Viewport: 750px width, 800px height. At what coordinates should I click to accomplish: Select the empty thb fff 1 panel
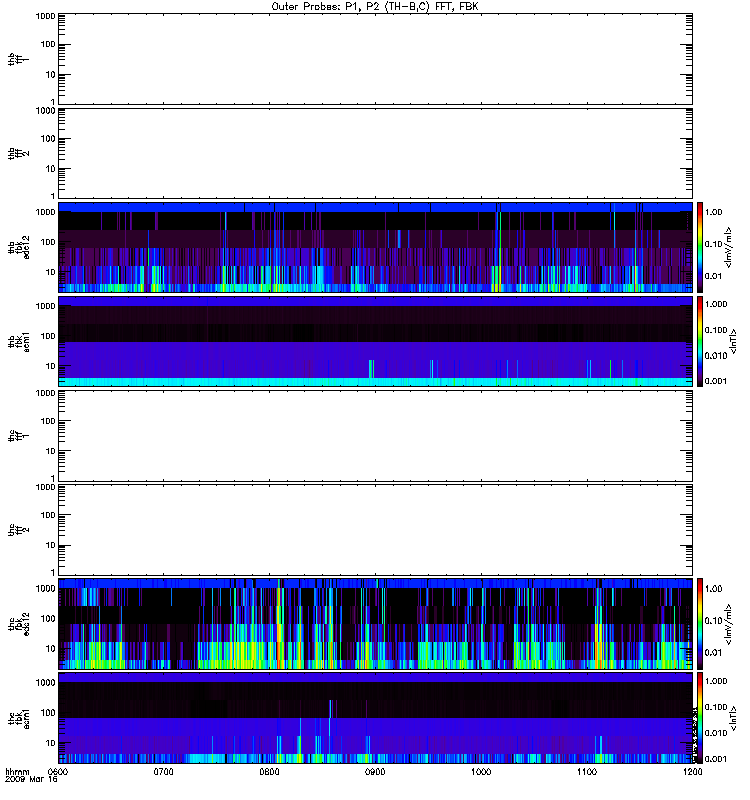375,59
